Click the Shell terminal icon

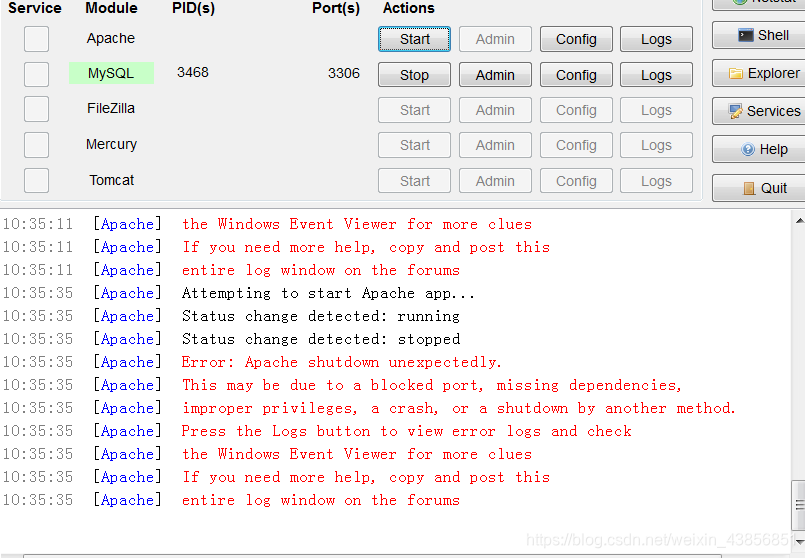click(745, 35)
